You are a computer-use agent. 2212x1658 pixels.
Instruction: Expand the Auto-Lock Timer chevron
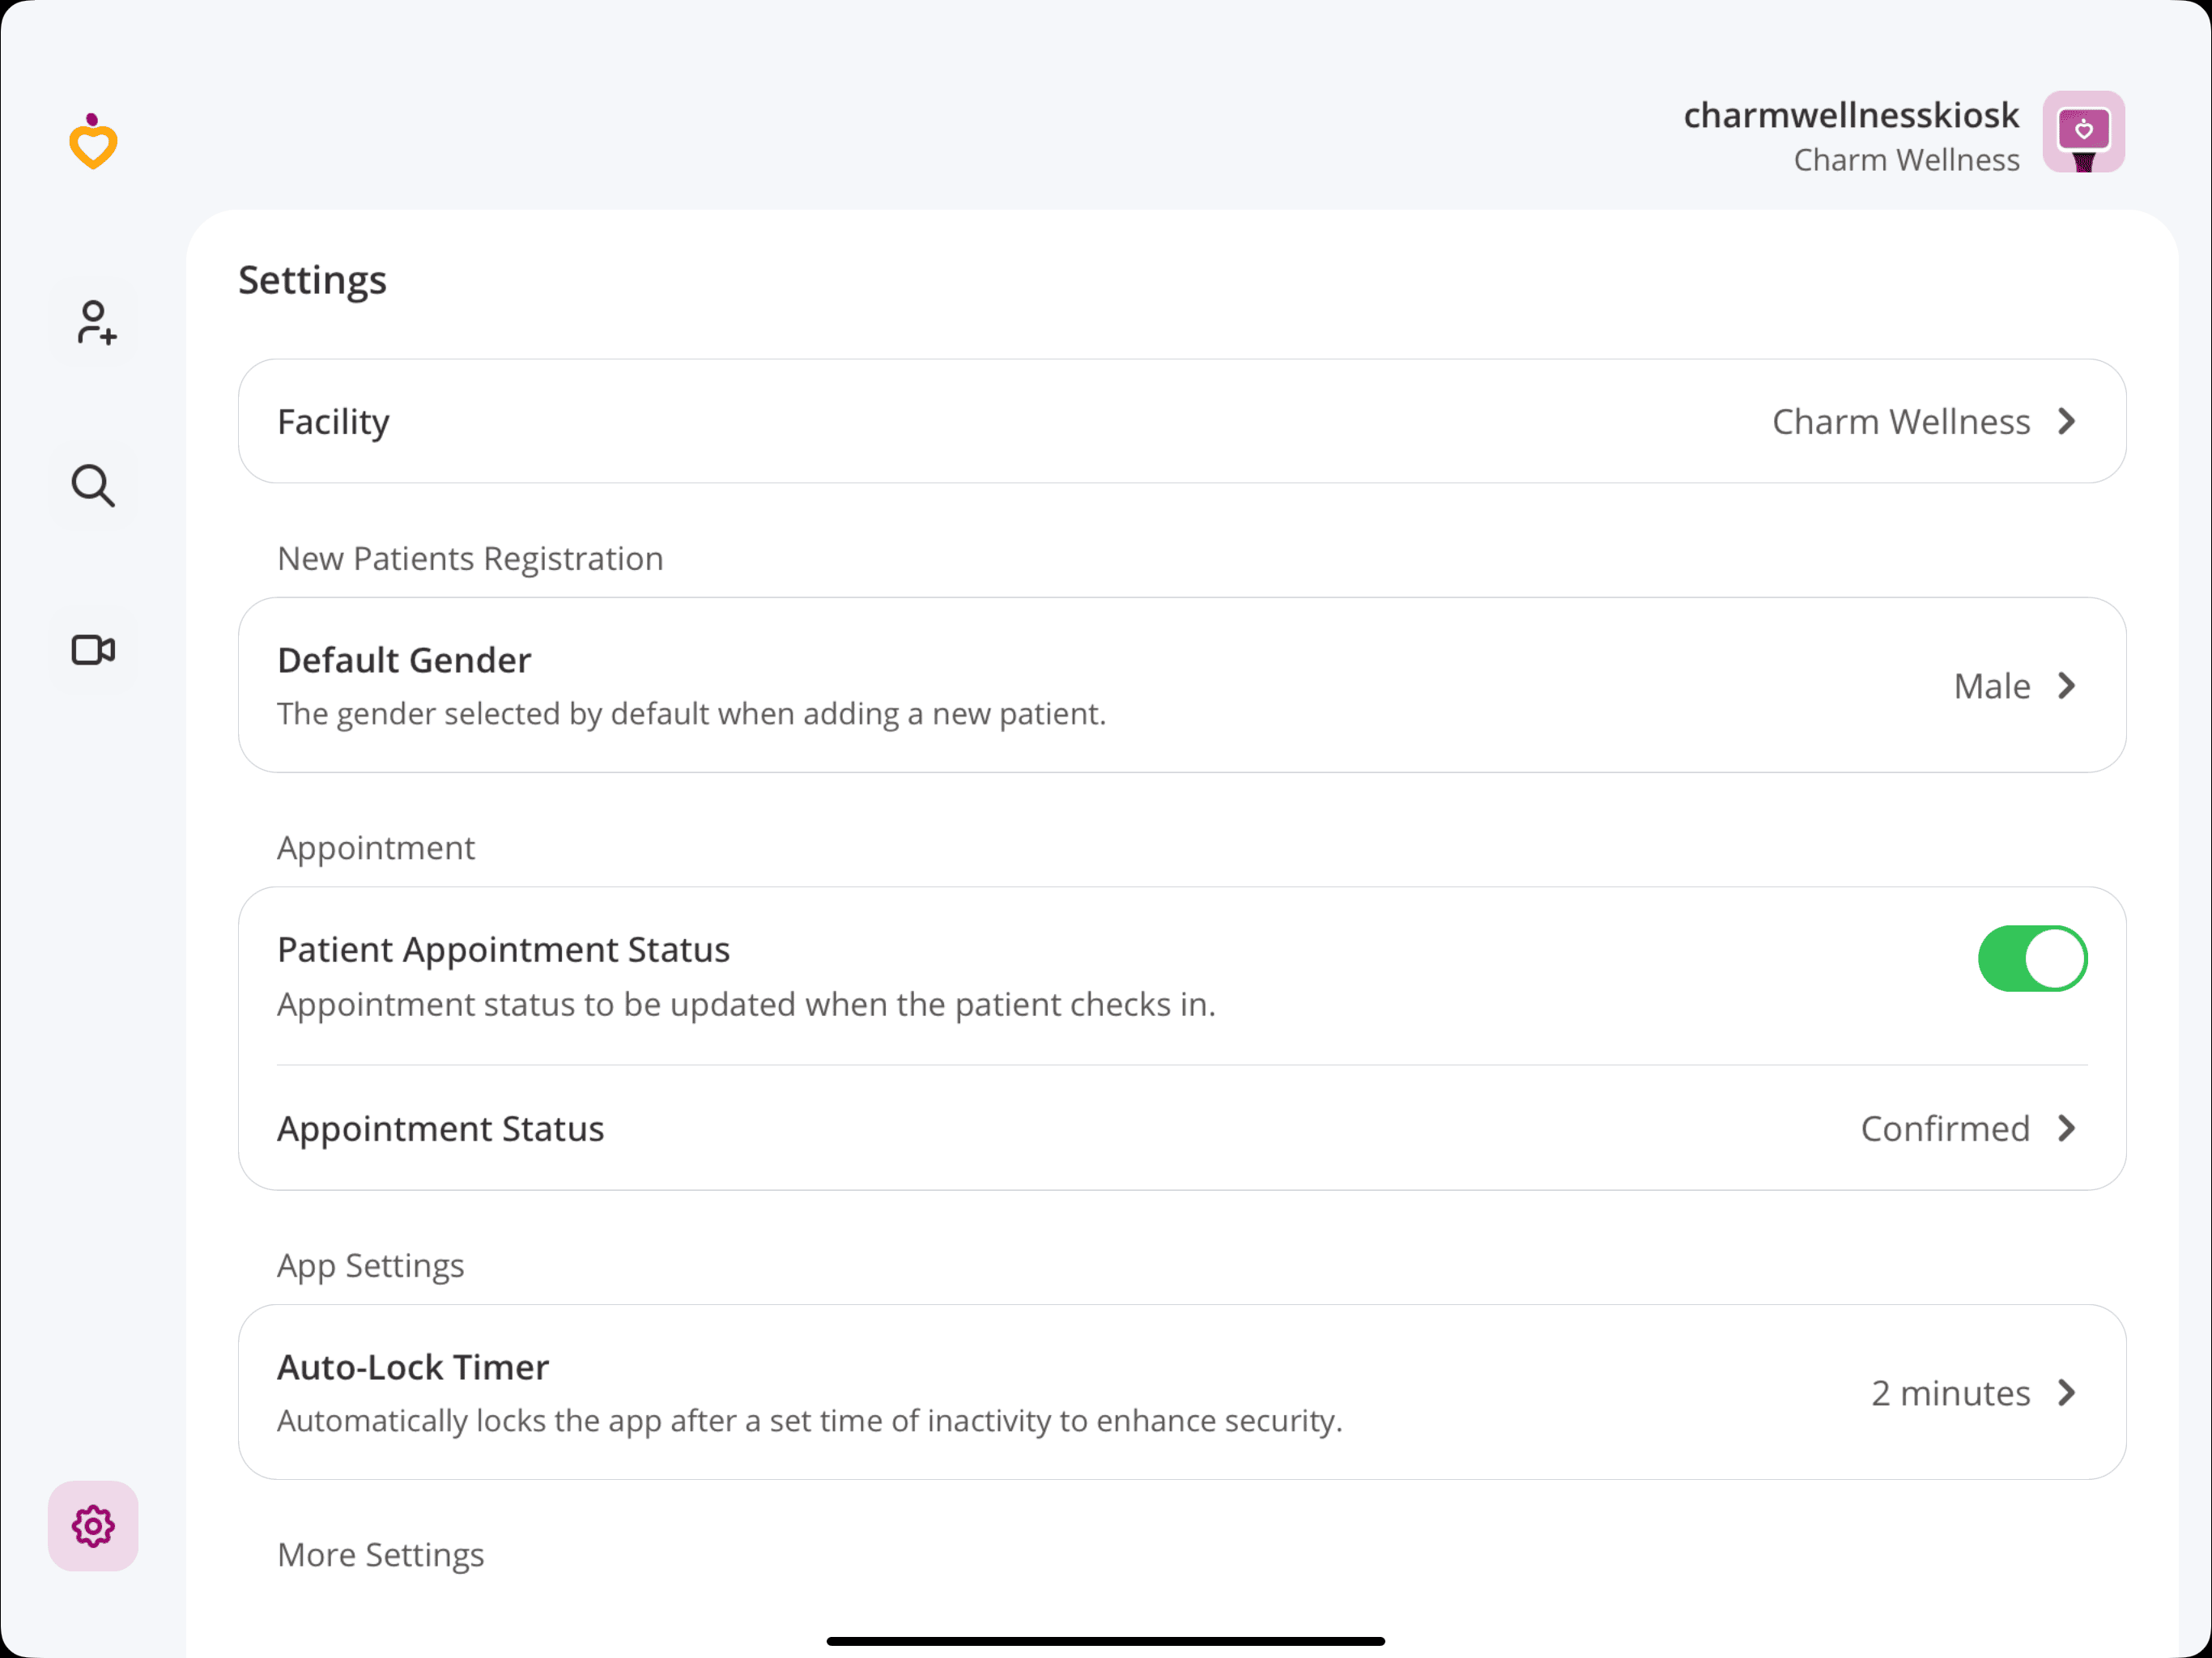pos(2067,1392)
